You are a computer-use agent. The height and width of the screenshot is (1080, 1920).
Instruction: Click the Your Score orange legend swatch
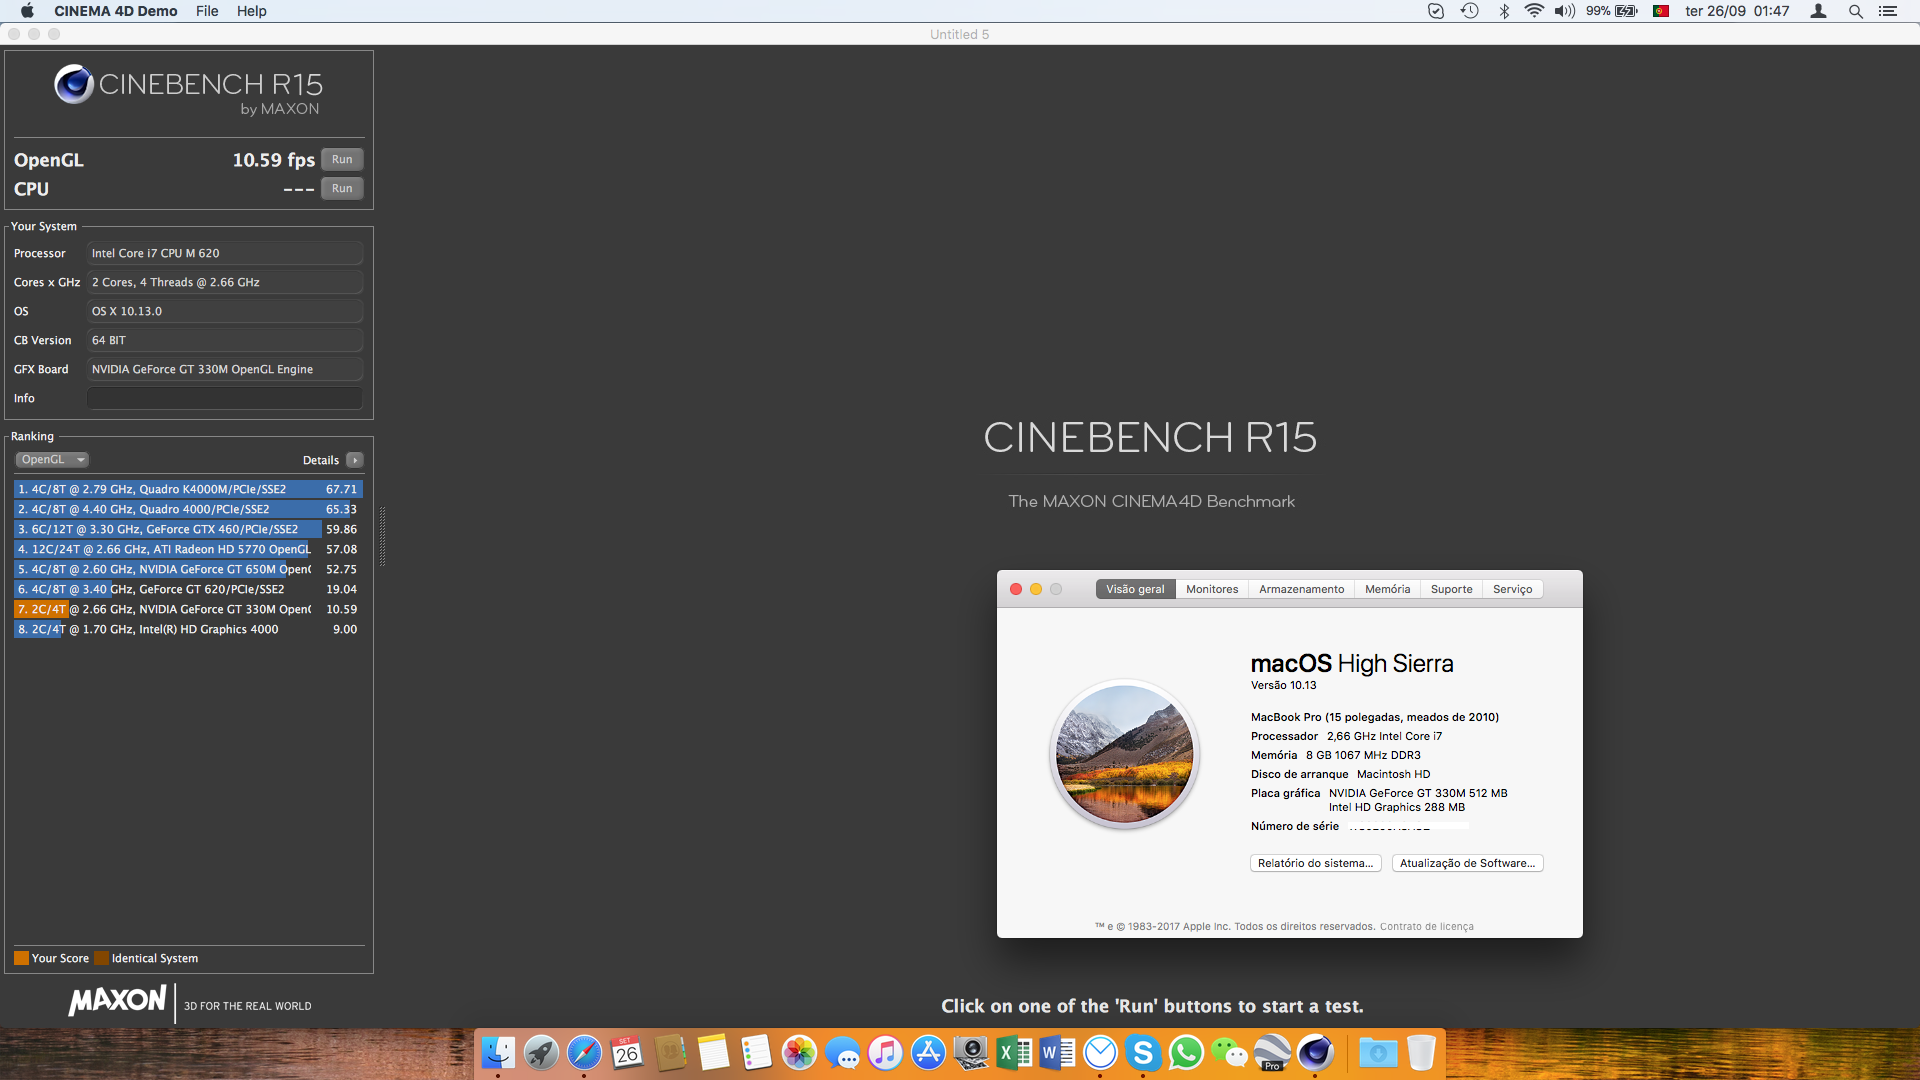coord(21,958)
